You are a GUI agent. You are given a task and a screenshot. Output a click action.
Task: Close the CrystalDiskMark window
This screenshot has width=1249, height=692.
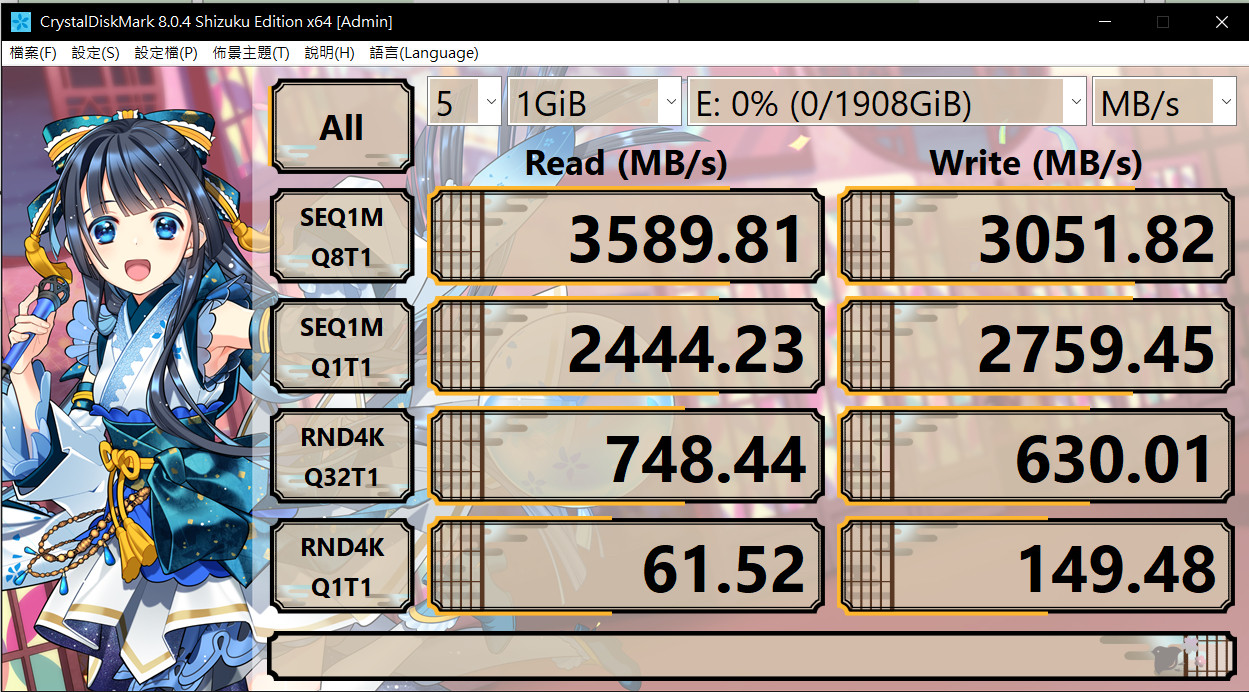click(x=1222, y=21)
